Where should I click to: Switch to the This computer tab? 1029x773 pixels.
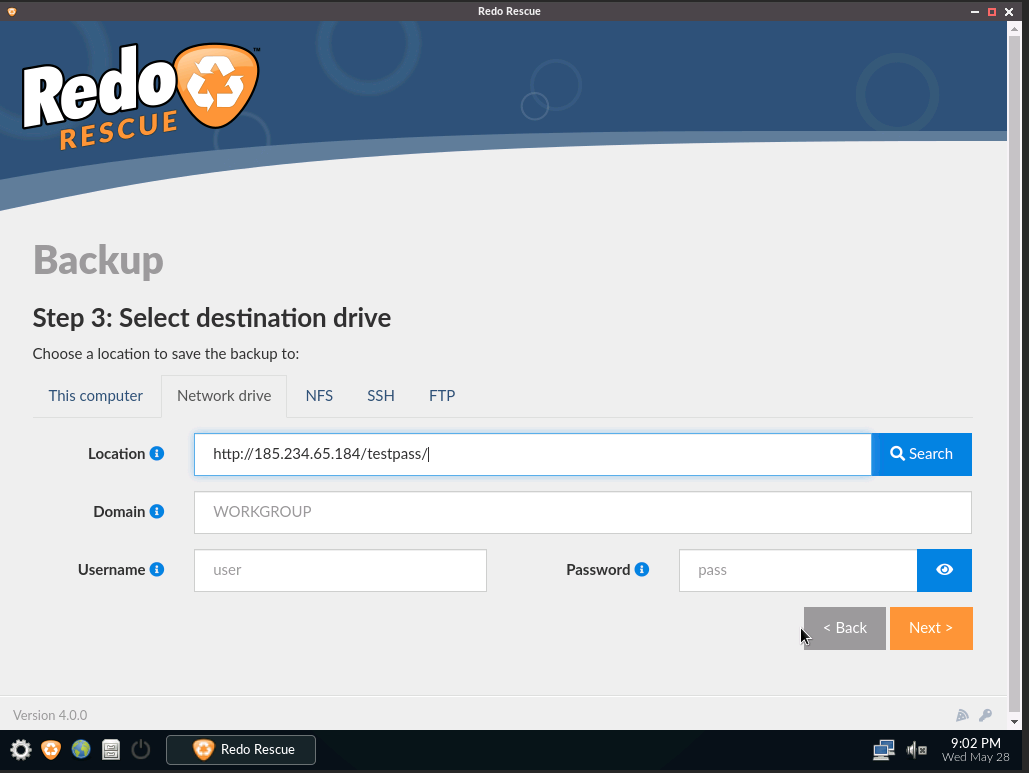[96, 396]
